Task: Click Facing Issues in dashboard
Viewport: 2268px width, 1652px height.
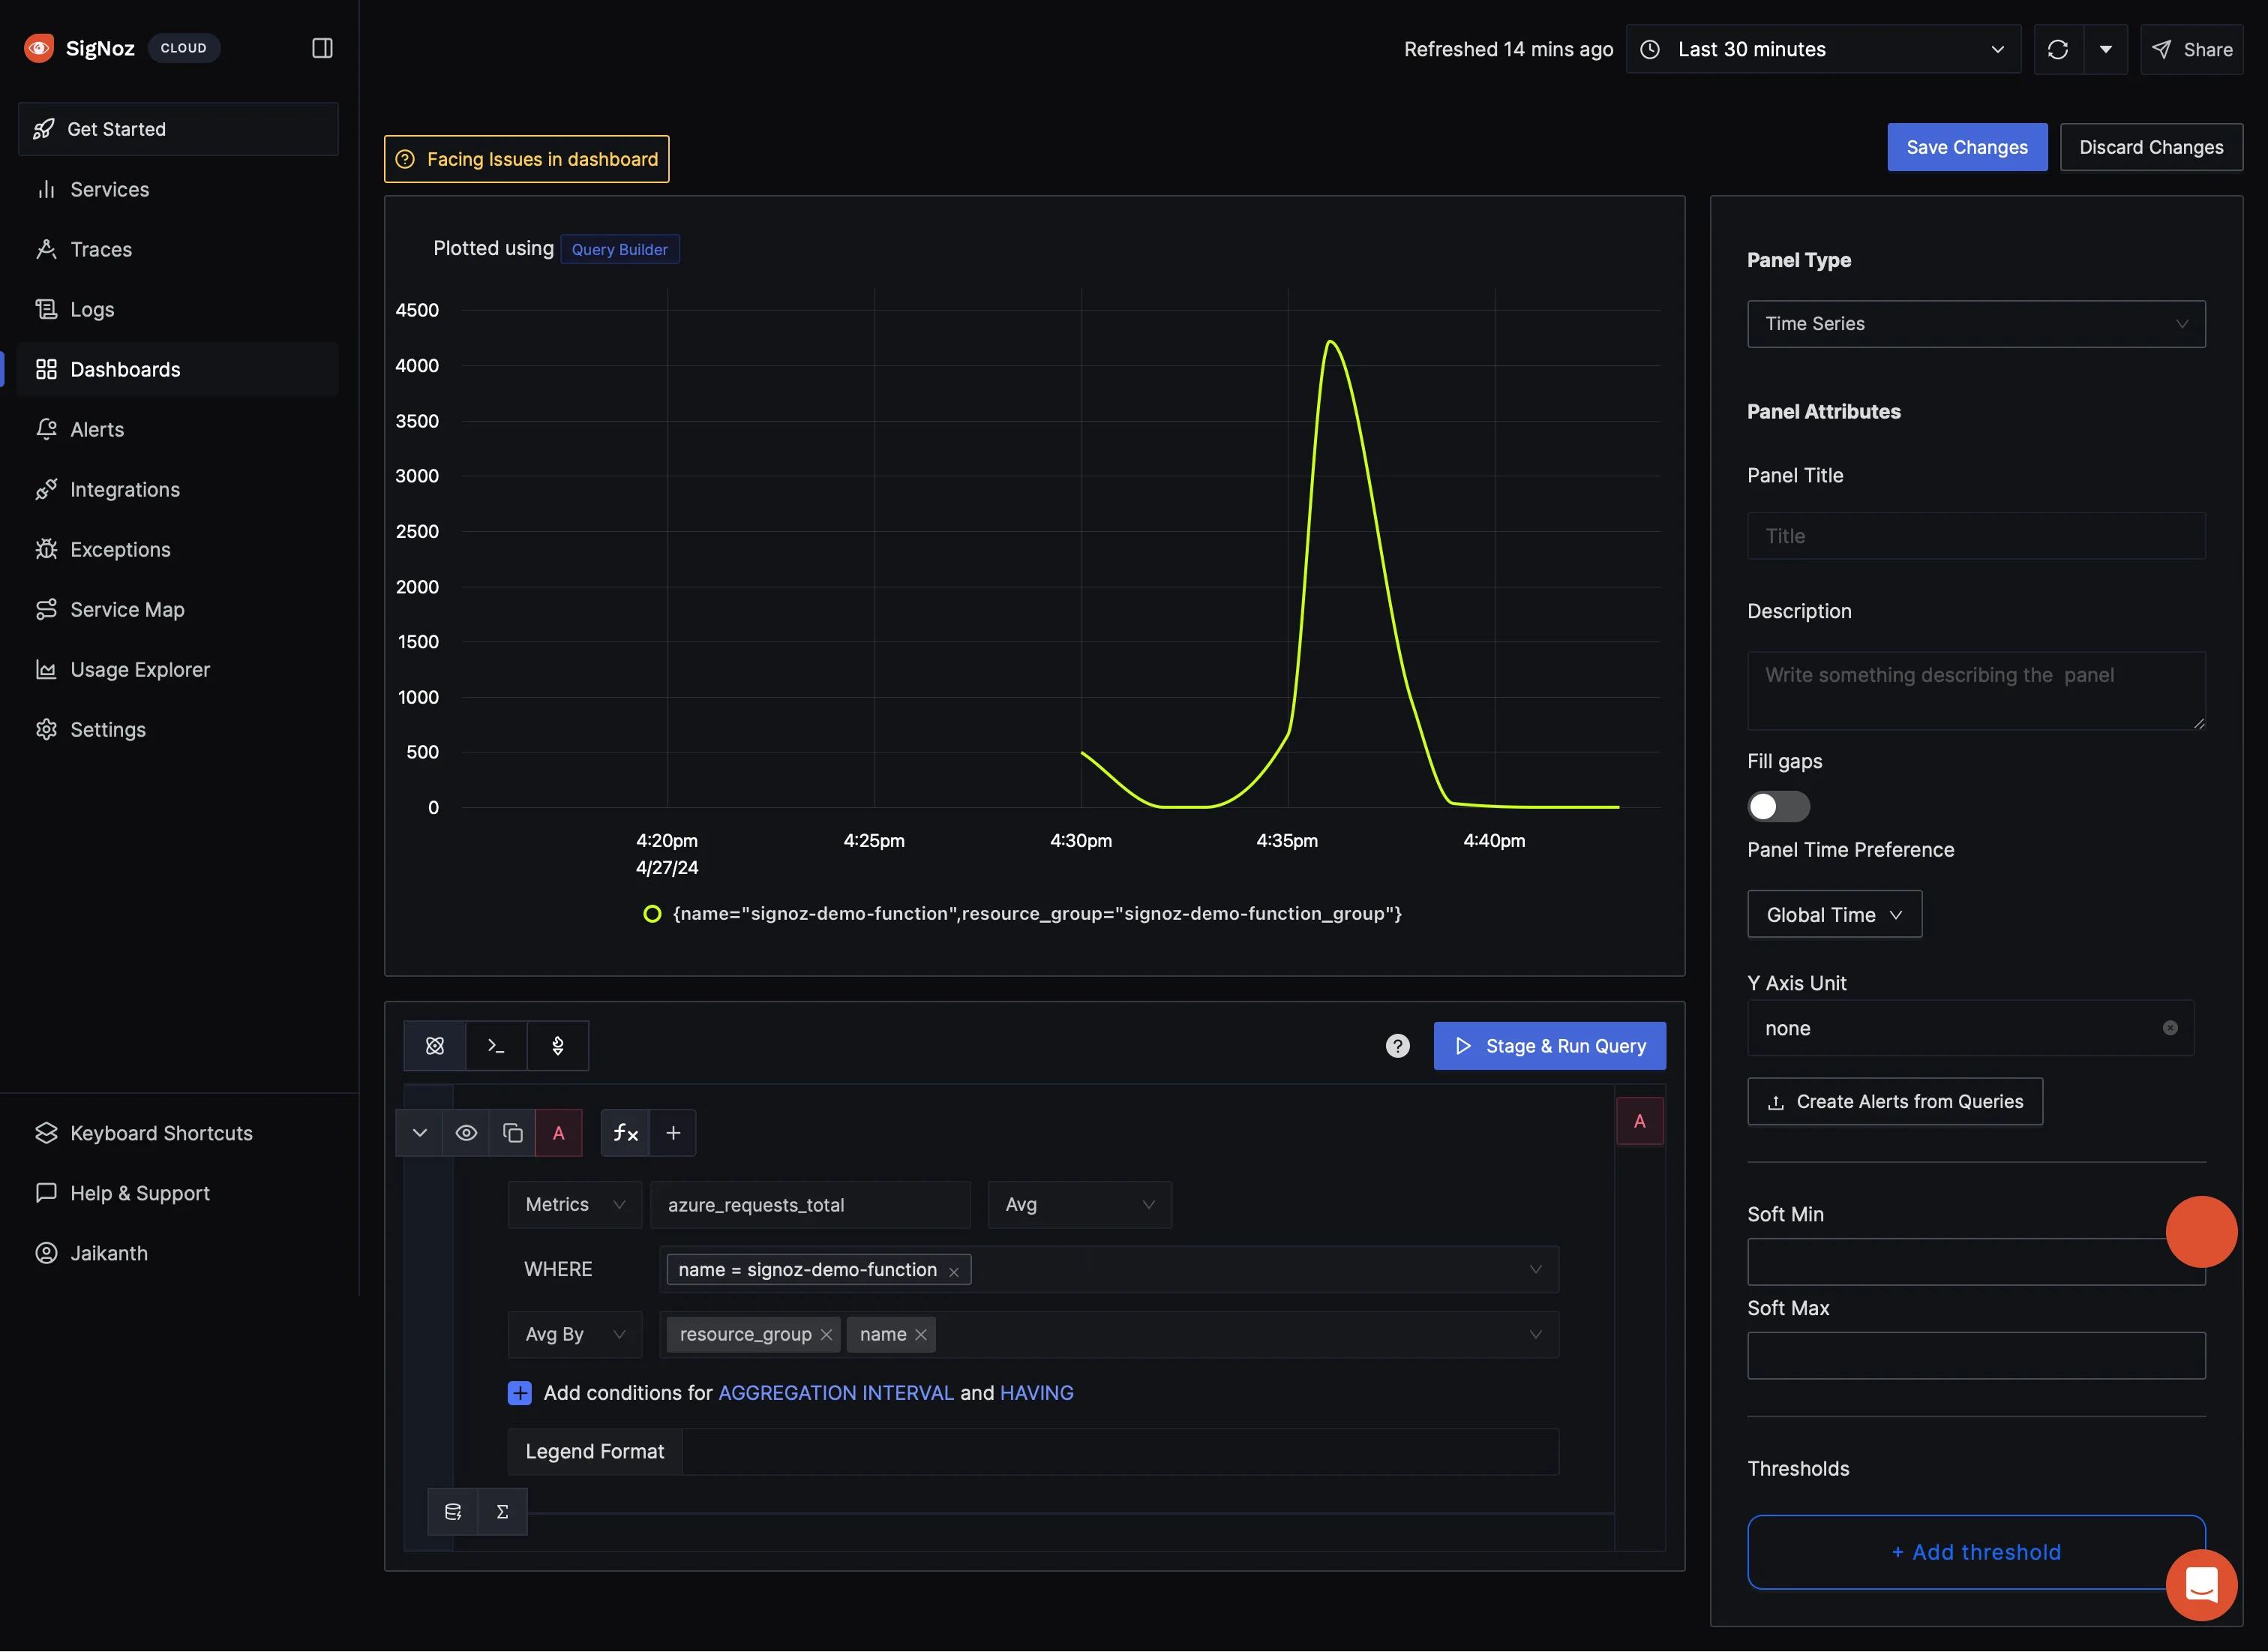Action: click(527, 159)
